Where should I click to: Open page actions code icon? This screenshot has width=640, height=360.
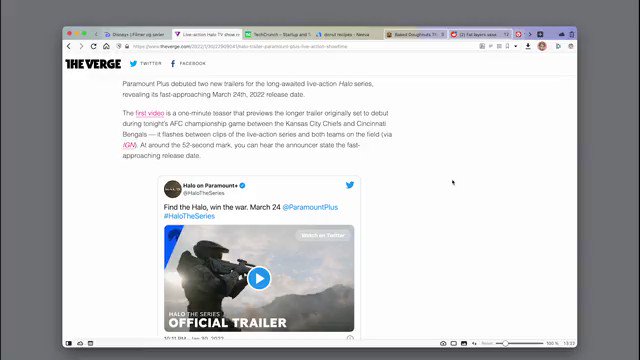pyautogui.click(x=474, y=343)
